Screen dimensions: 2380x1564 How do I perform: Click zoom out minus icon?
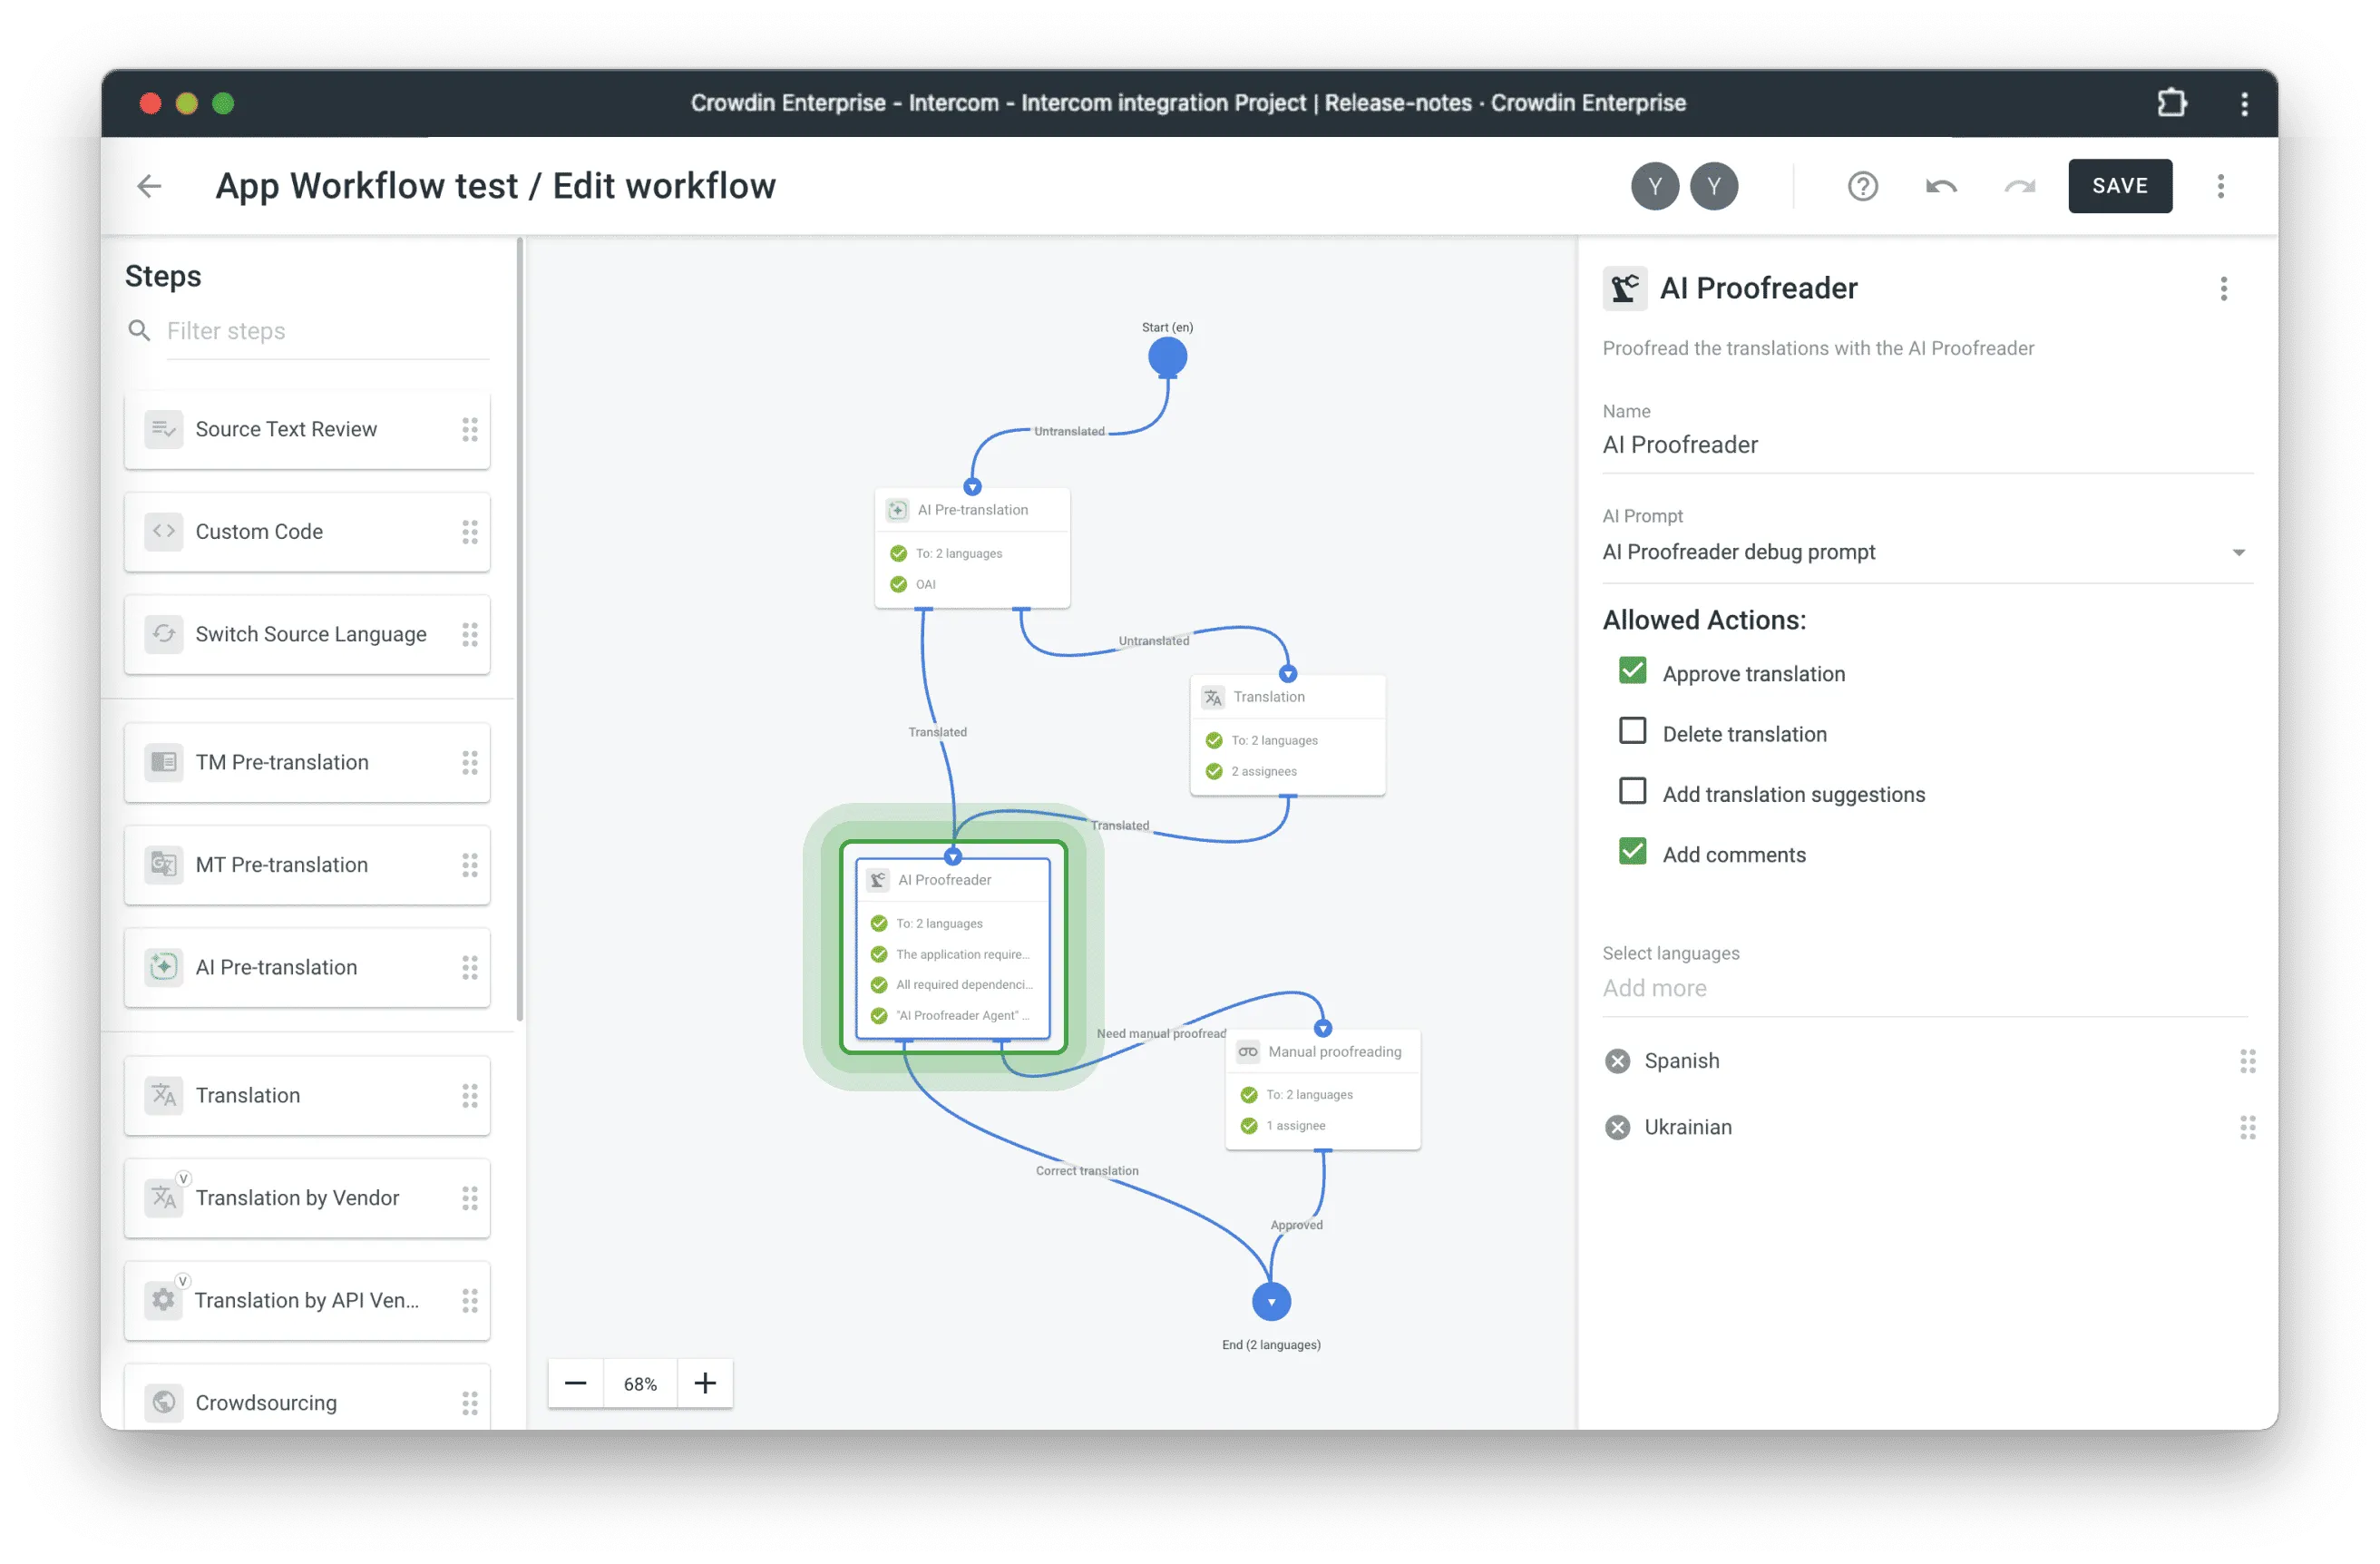point(575,1383)
